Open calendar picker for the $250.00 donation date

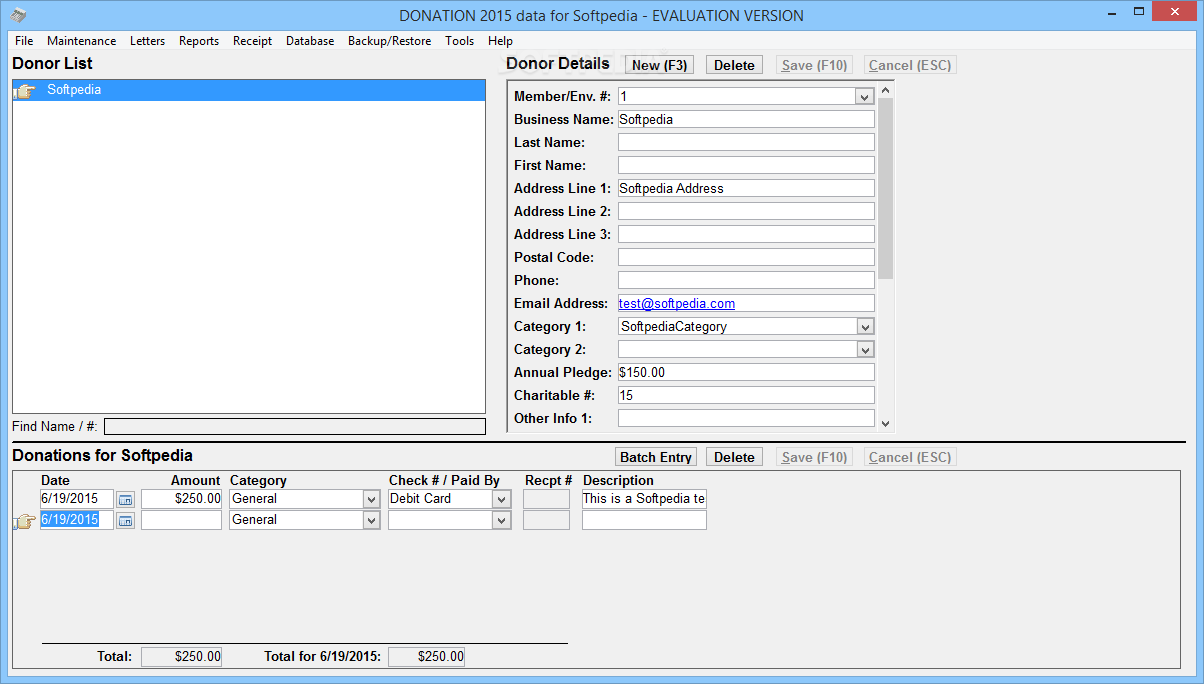[125, 499]
